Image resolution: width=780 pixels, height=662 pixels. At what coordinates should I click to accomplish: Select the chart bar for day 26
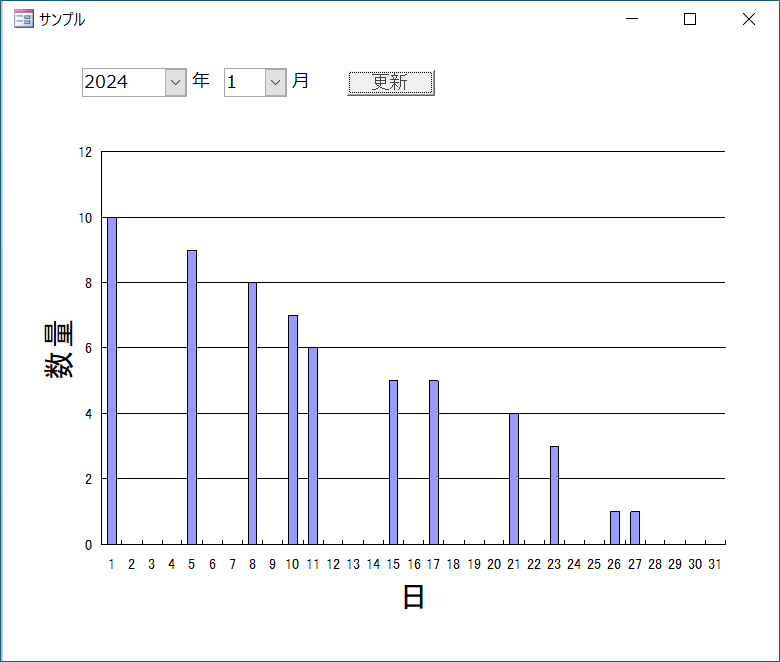click(x=615, y=528)
